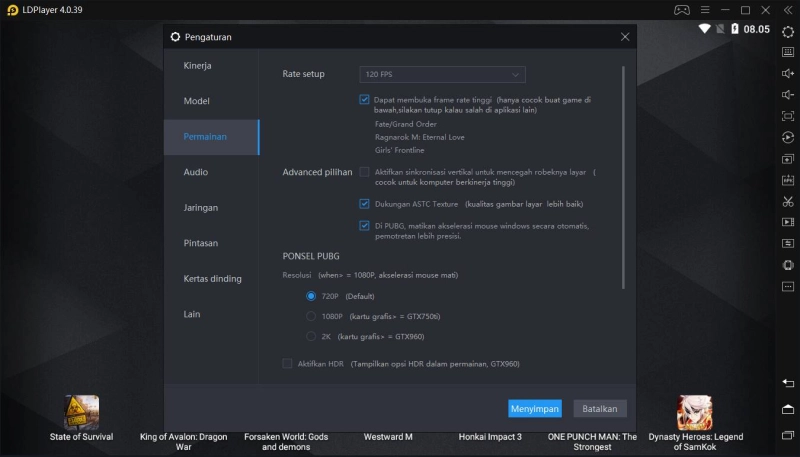
Task: Uncheck the high frame rate checkbox
Action: [365, 100]
